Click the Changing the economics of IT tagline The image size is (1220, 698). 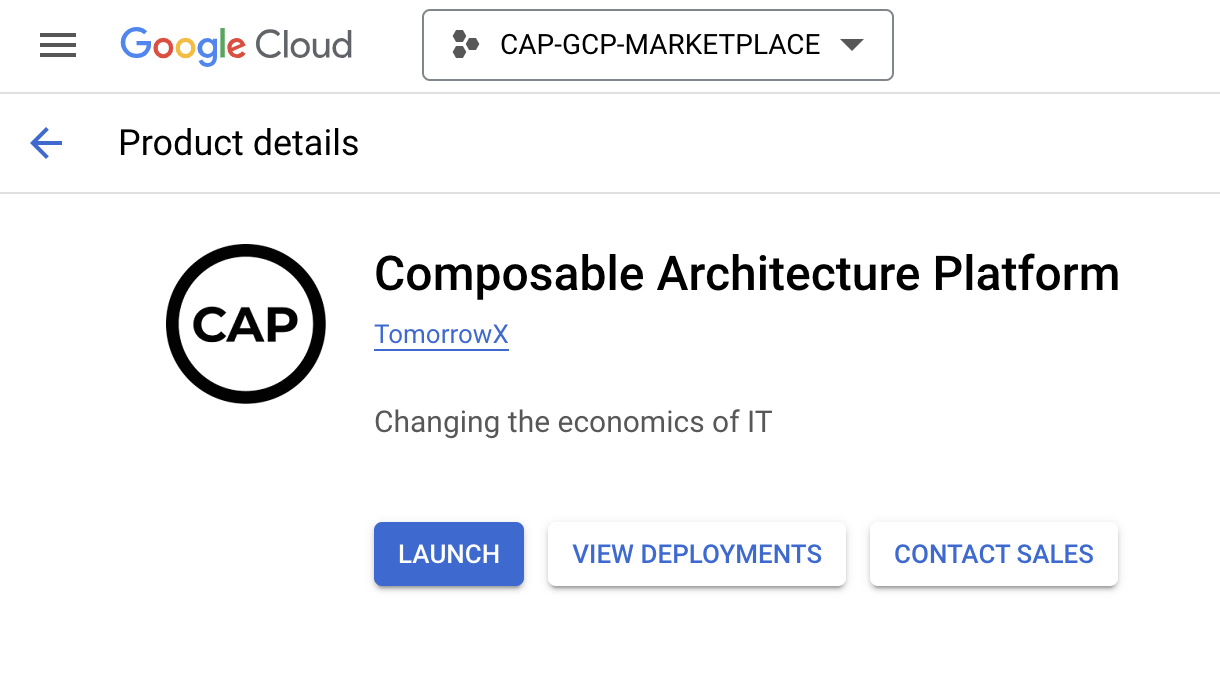click(x=573, y=422)
